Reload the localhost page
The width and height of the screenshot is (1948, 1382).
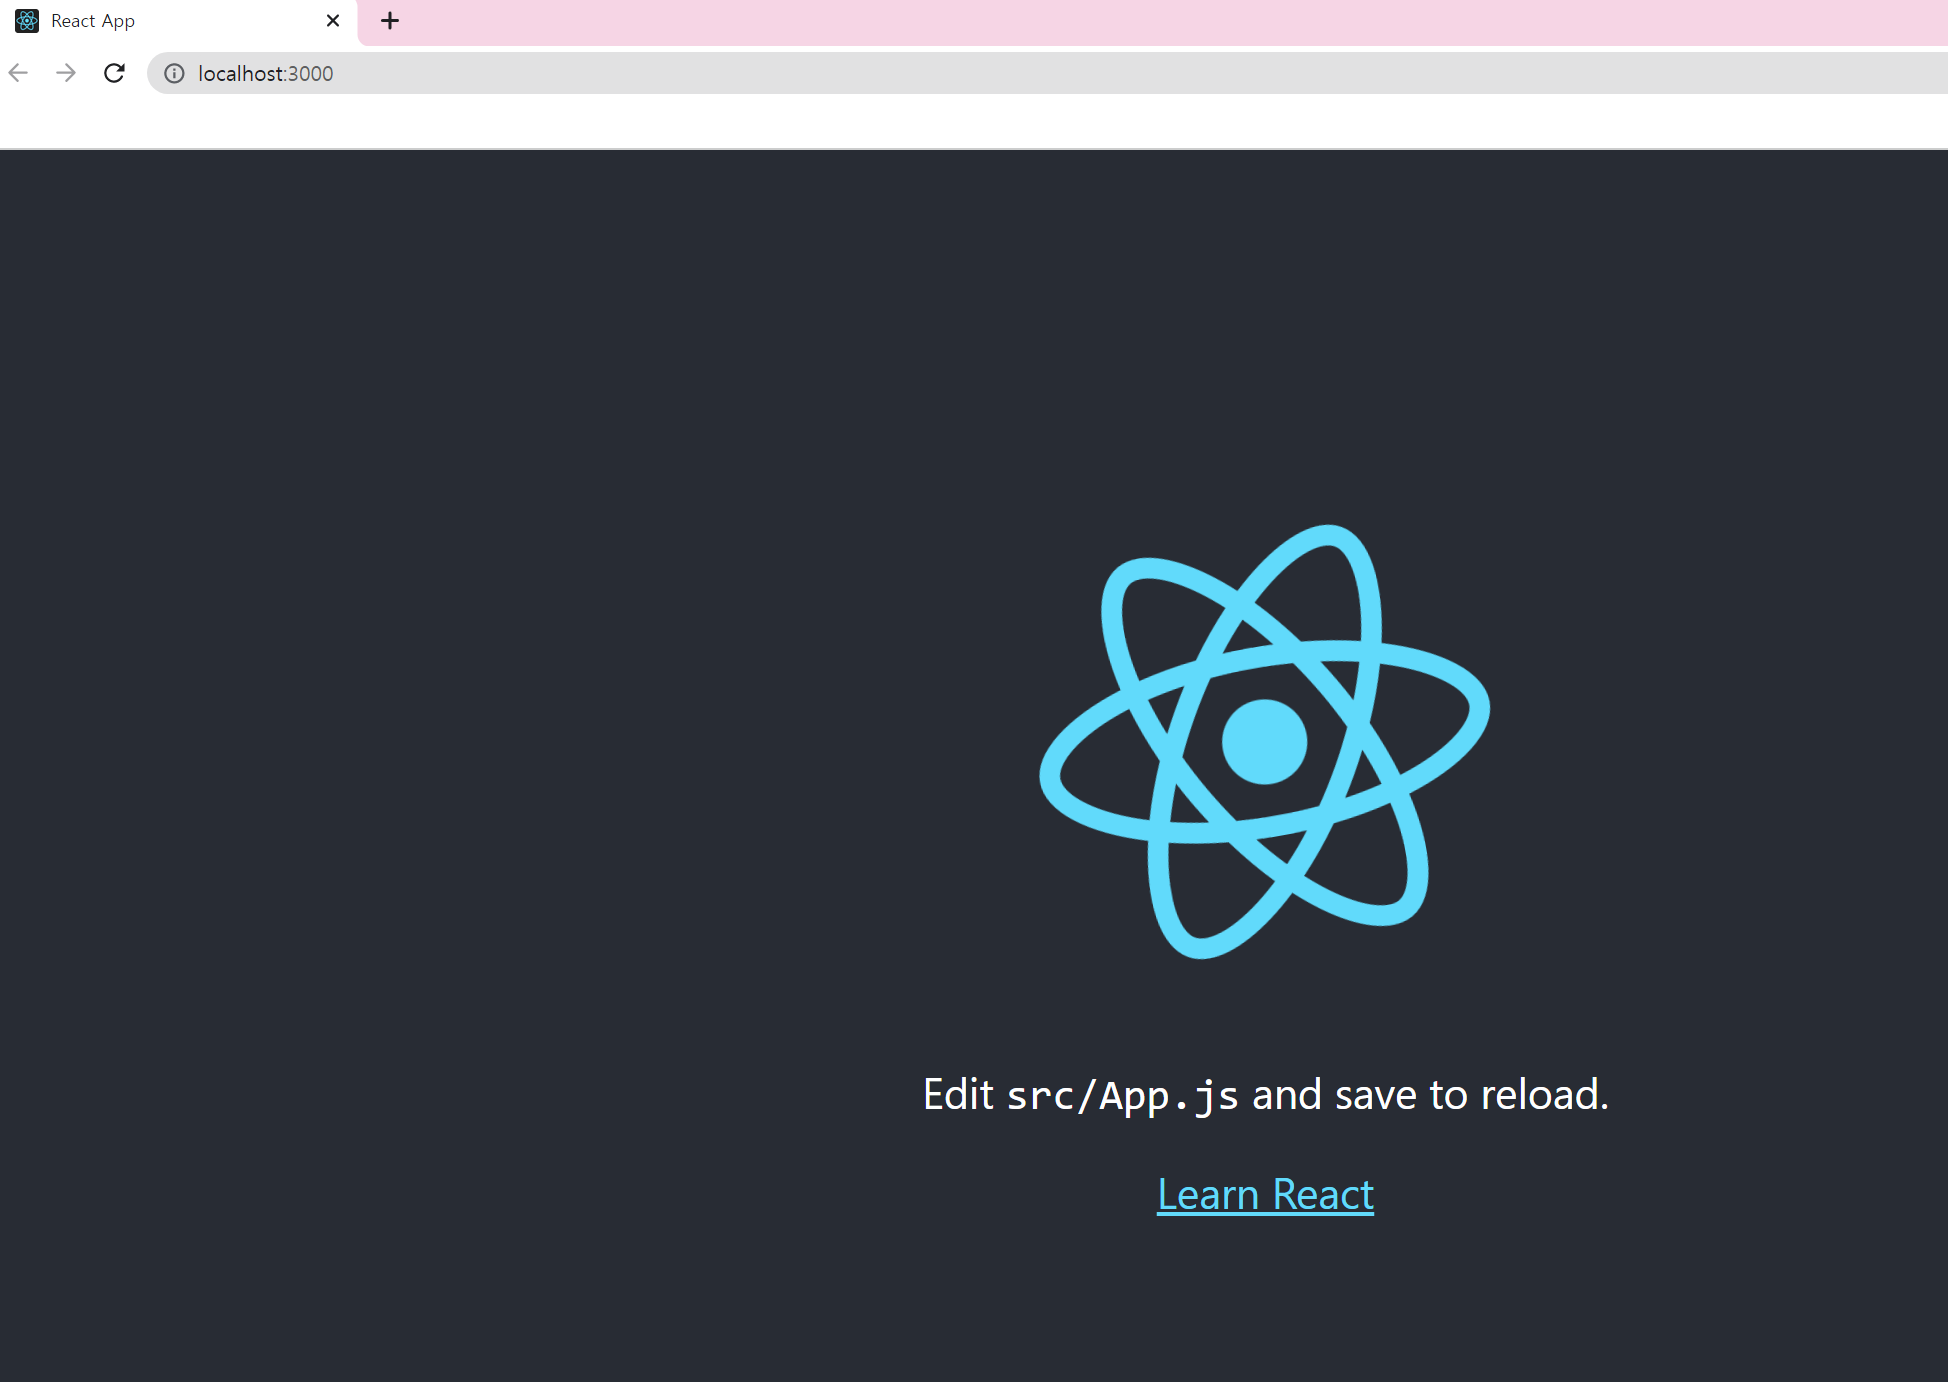(114, 73)
